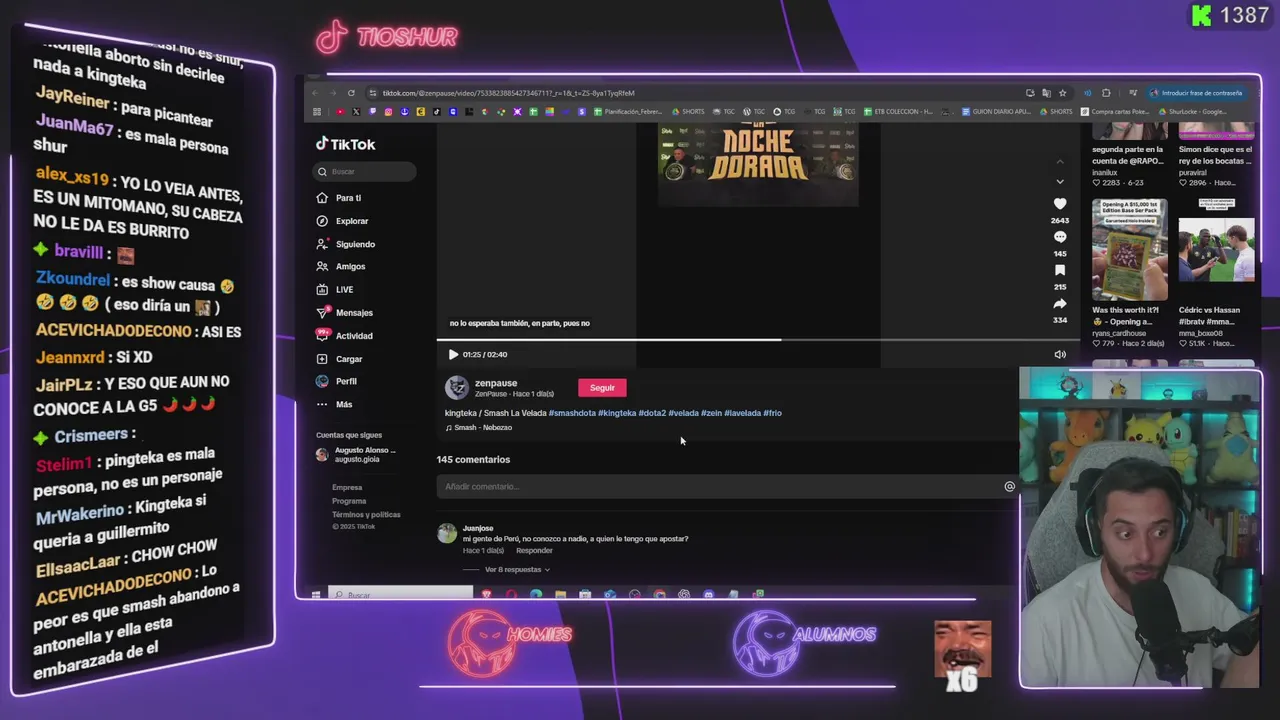Open Siguiendo in the sidebar
Screen dimensions: 1280x720
pos(355,244)
